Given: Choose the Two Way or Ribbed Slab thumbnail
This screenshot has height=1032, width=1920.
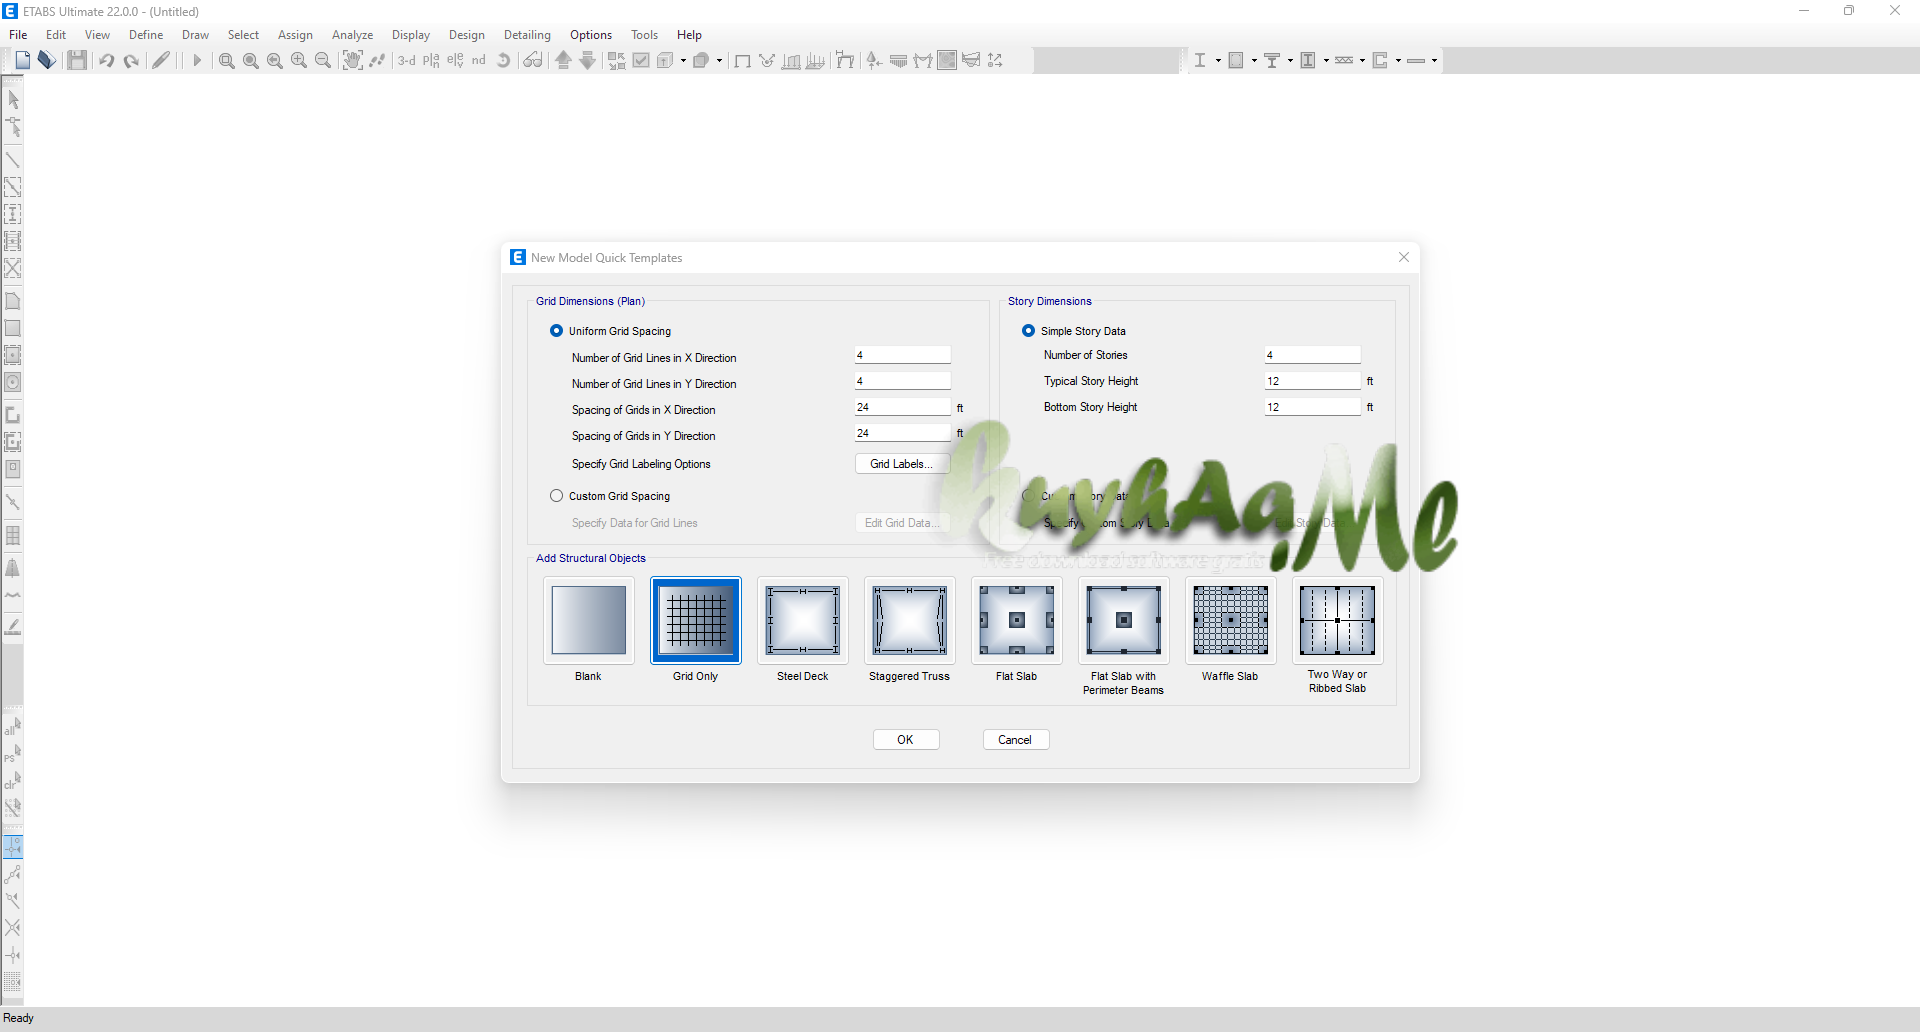Looking at the screenshot, I should [x=1338, y=620].
